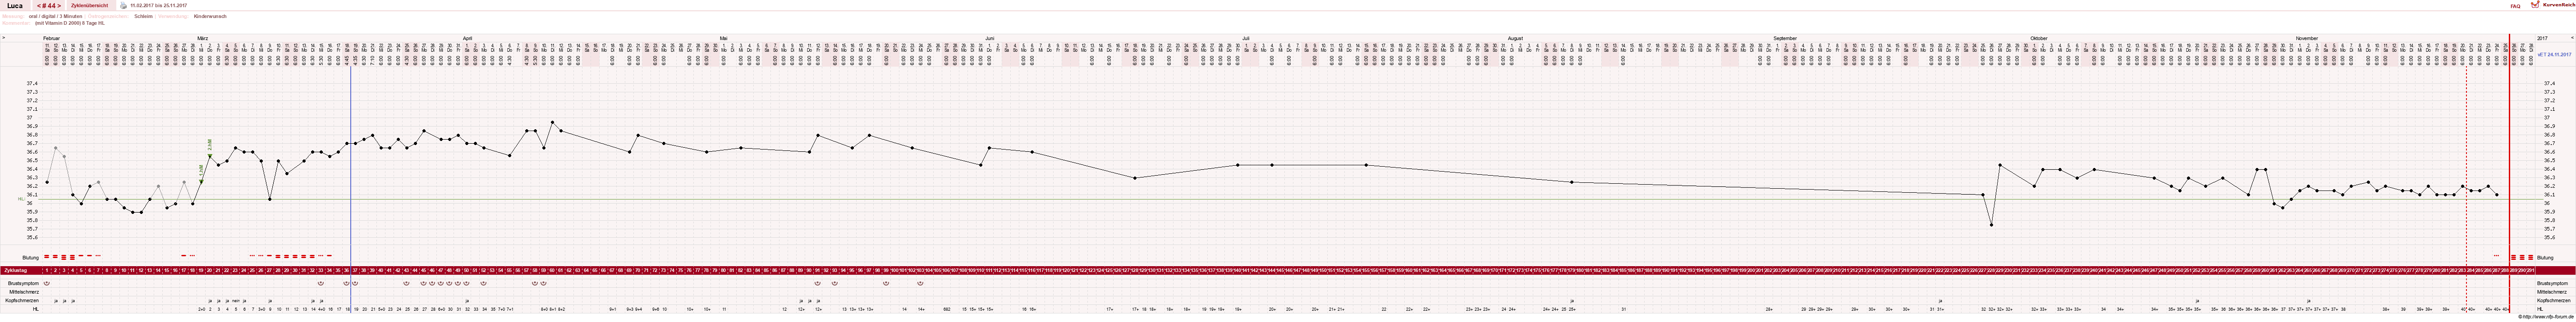
Task: Click Brustsymptom icon on cycle day 33
Action: pos(321,283)
